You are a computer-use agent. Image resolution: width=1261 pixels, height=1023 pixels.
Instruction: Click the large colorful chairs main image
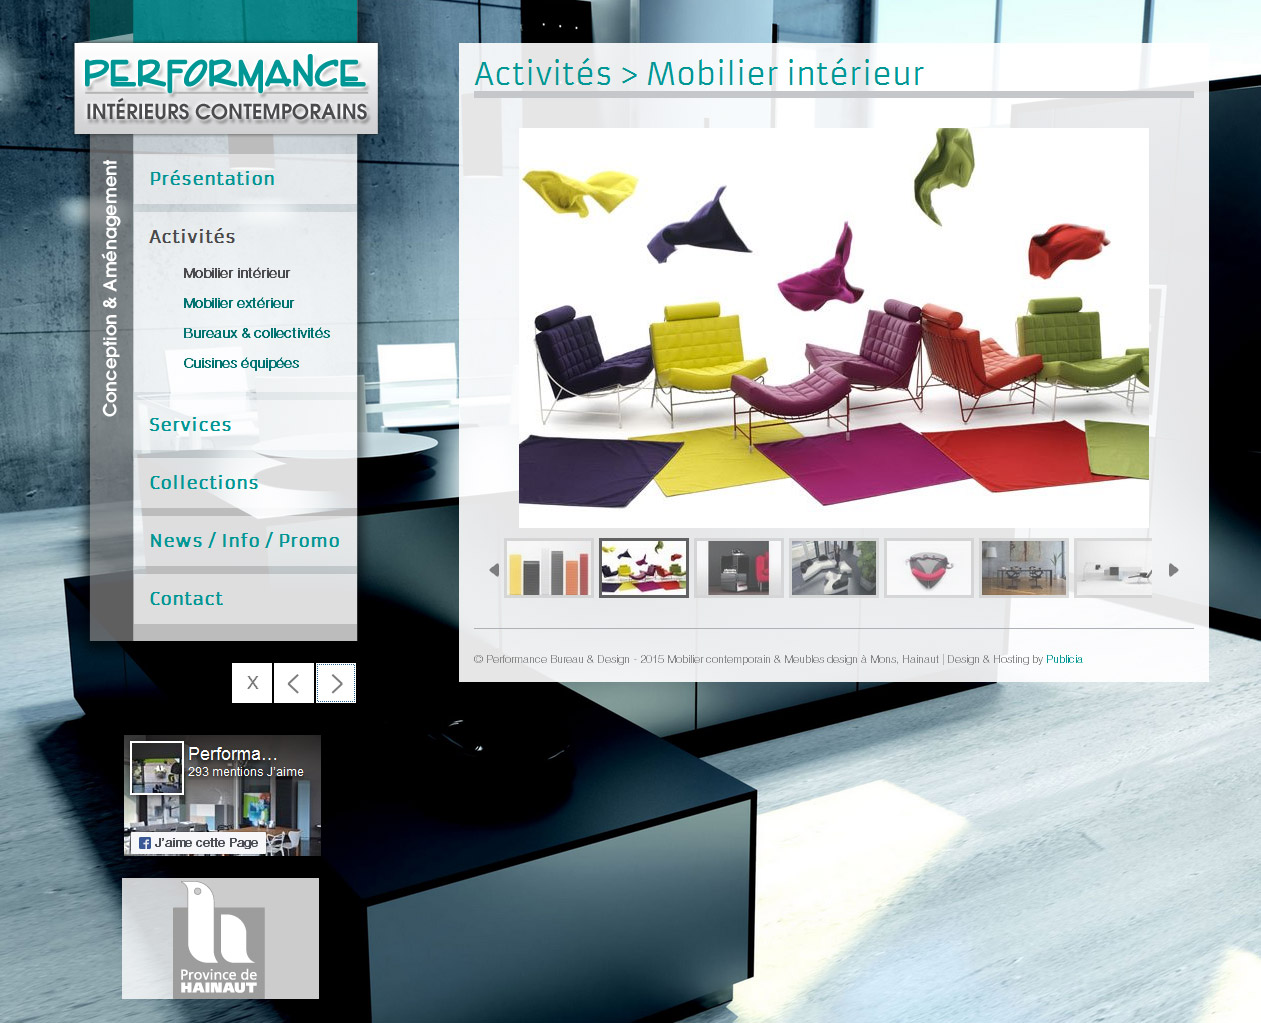click(x=834, y=328)
